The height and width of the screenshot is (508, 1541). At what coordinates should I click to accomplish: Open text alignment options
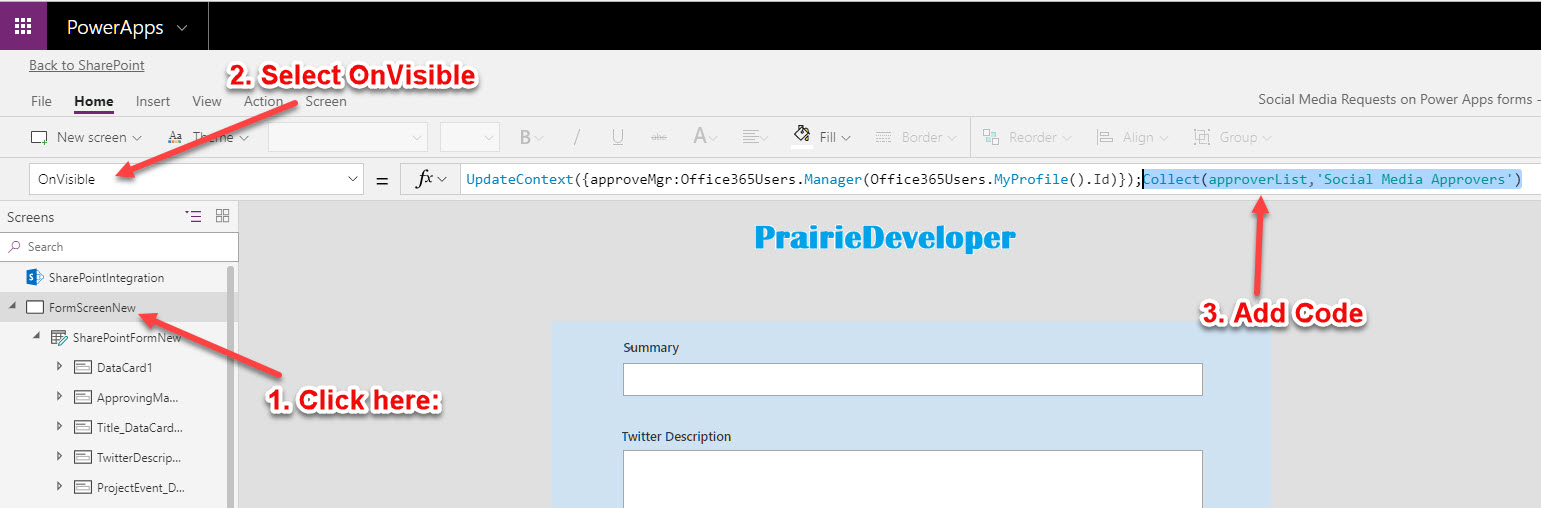pyautogui.click(x=755, y=137)
